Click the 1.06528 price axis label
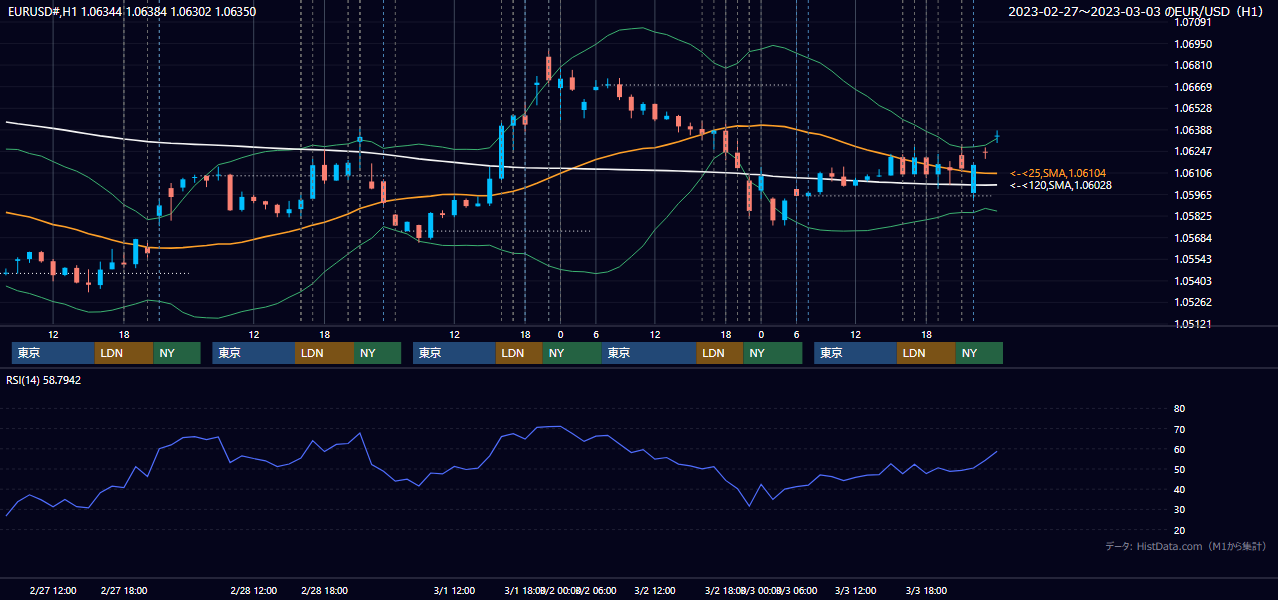 point(1193,108)
